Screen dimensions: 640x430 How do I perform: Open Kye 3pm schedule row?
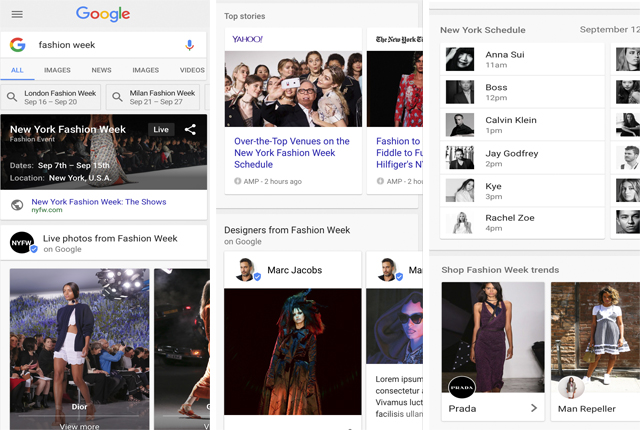point(522,191)
